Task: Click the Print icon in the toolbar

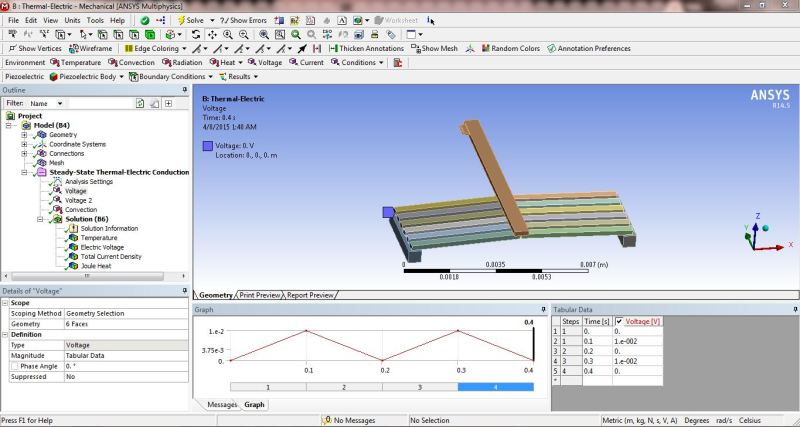Action: tap(374, 35)
